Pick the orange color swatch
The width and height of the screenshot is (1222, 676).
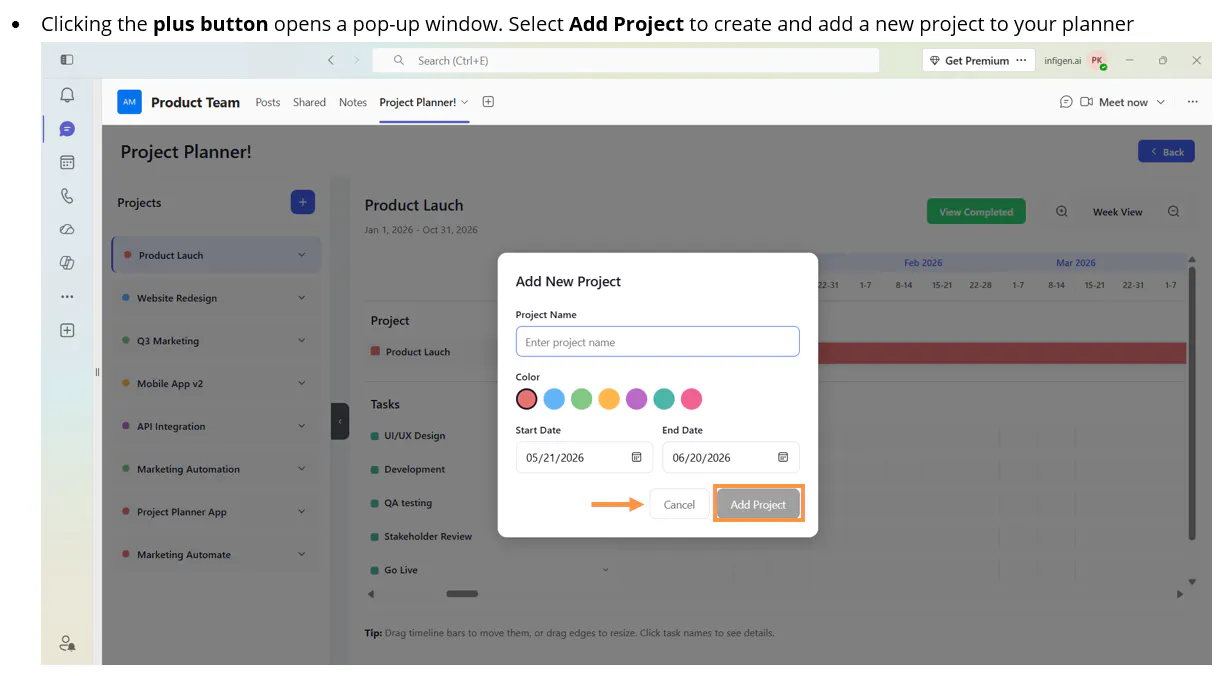[x=609, y=399]
